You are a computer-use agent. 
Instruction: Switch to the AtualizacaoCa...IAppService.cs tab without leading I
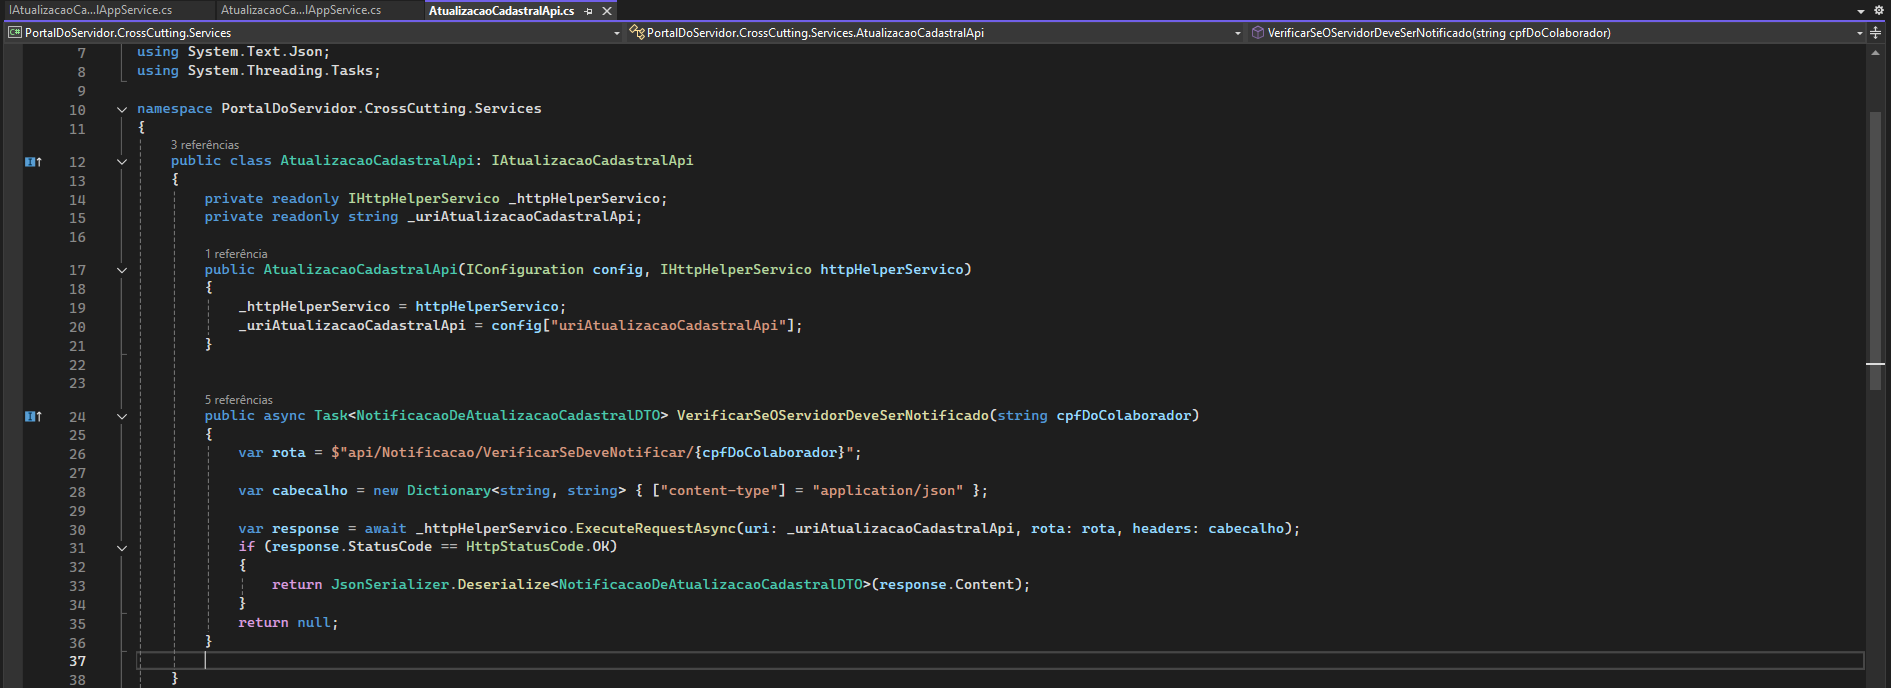click(301, 10)
